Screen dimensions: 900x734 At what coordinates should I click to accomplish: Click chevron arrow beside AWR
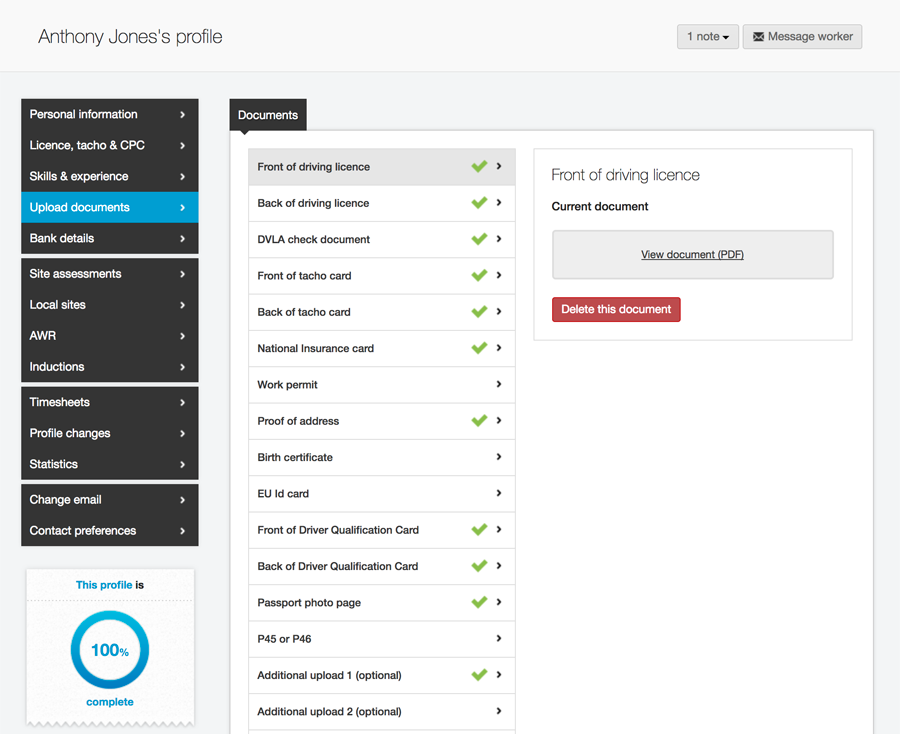click(x=183, y=336)
